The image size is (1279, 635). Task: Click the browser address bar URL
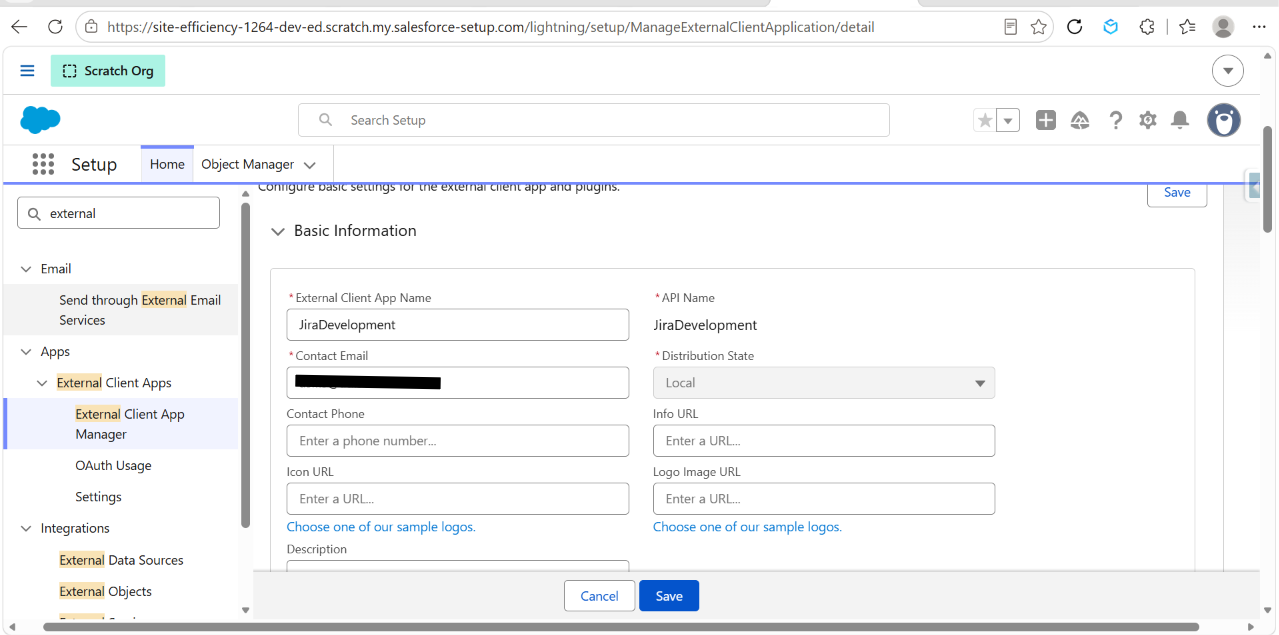tap(490, 27)
